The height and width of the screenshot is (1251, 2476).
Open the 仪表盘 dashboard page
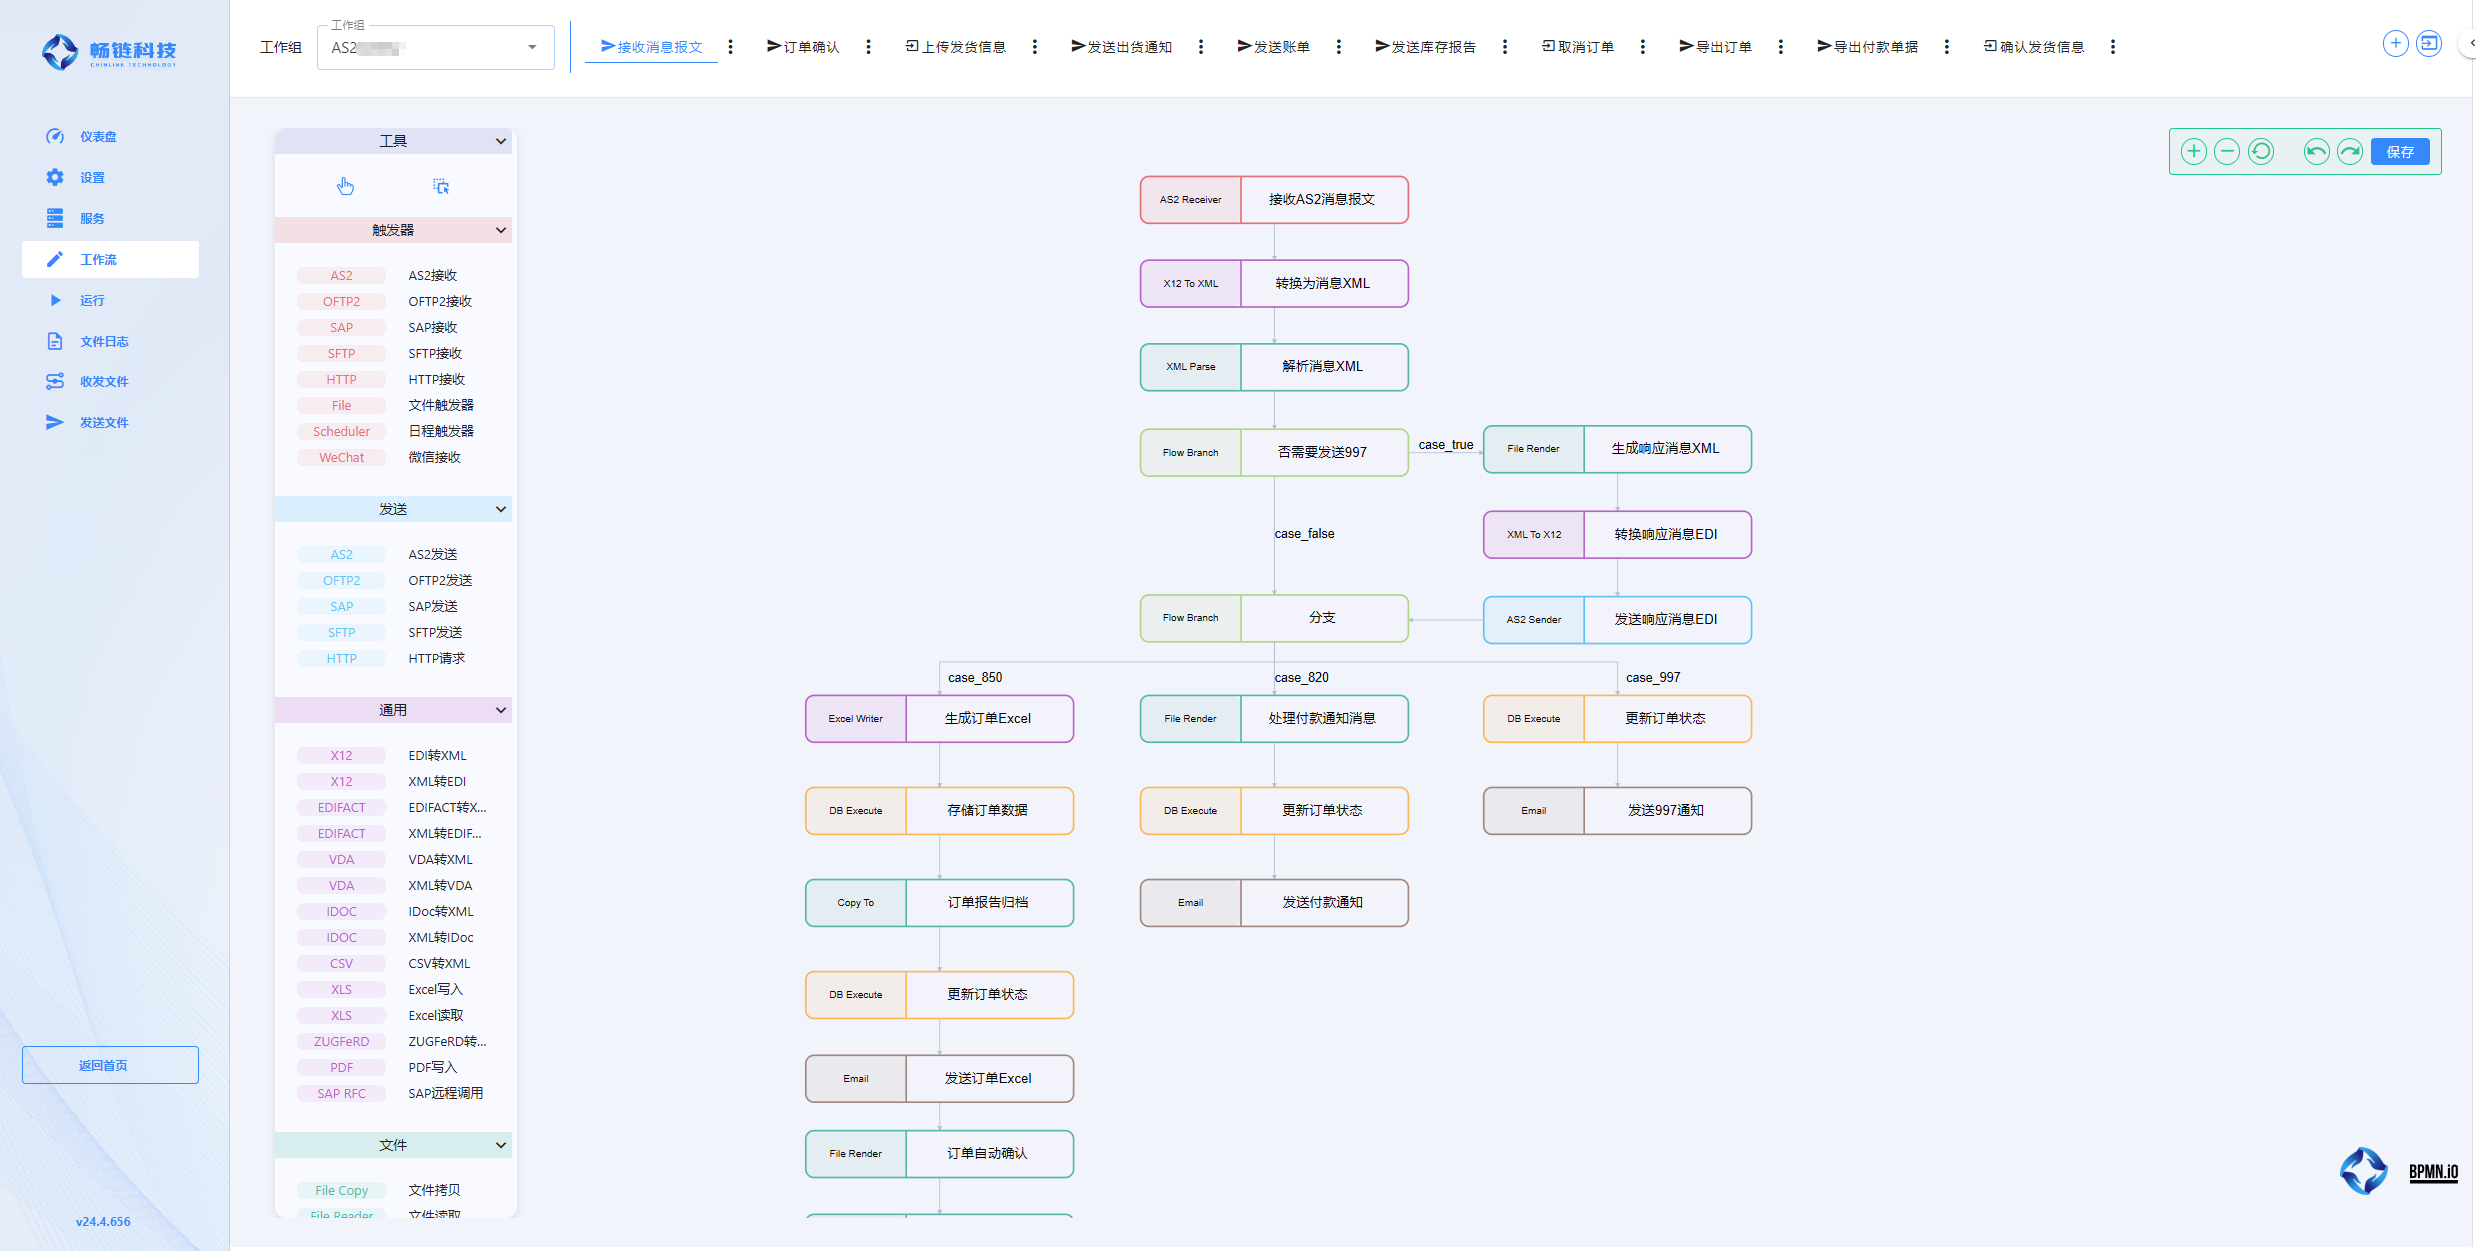pos(98,137)
